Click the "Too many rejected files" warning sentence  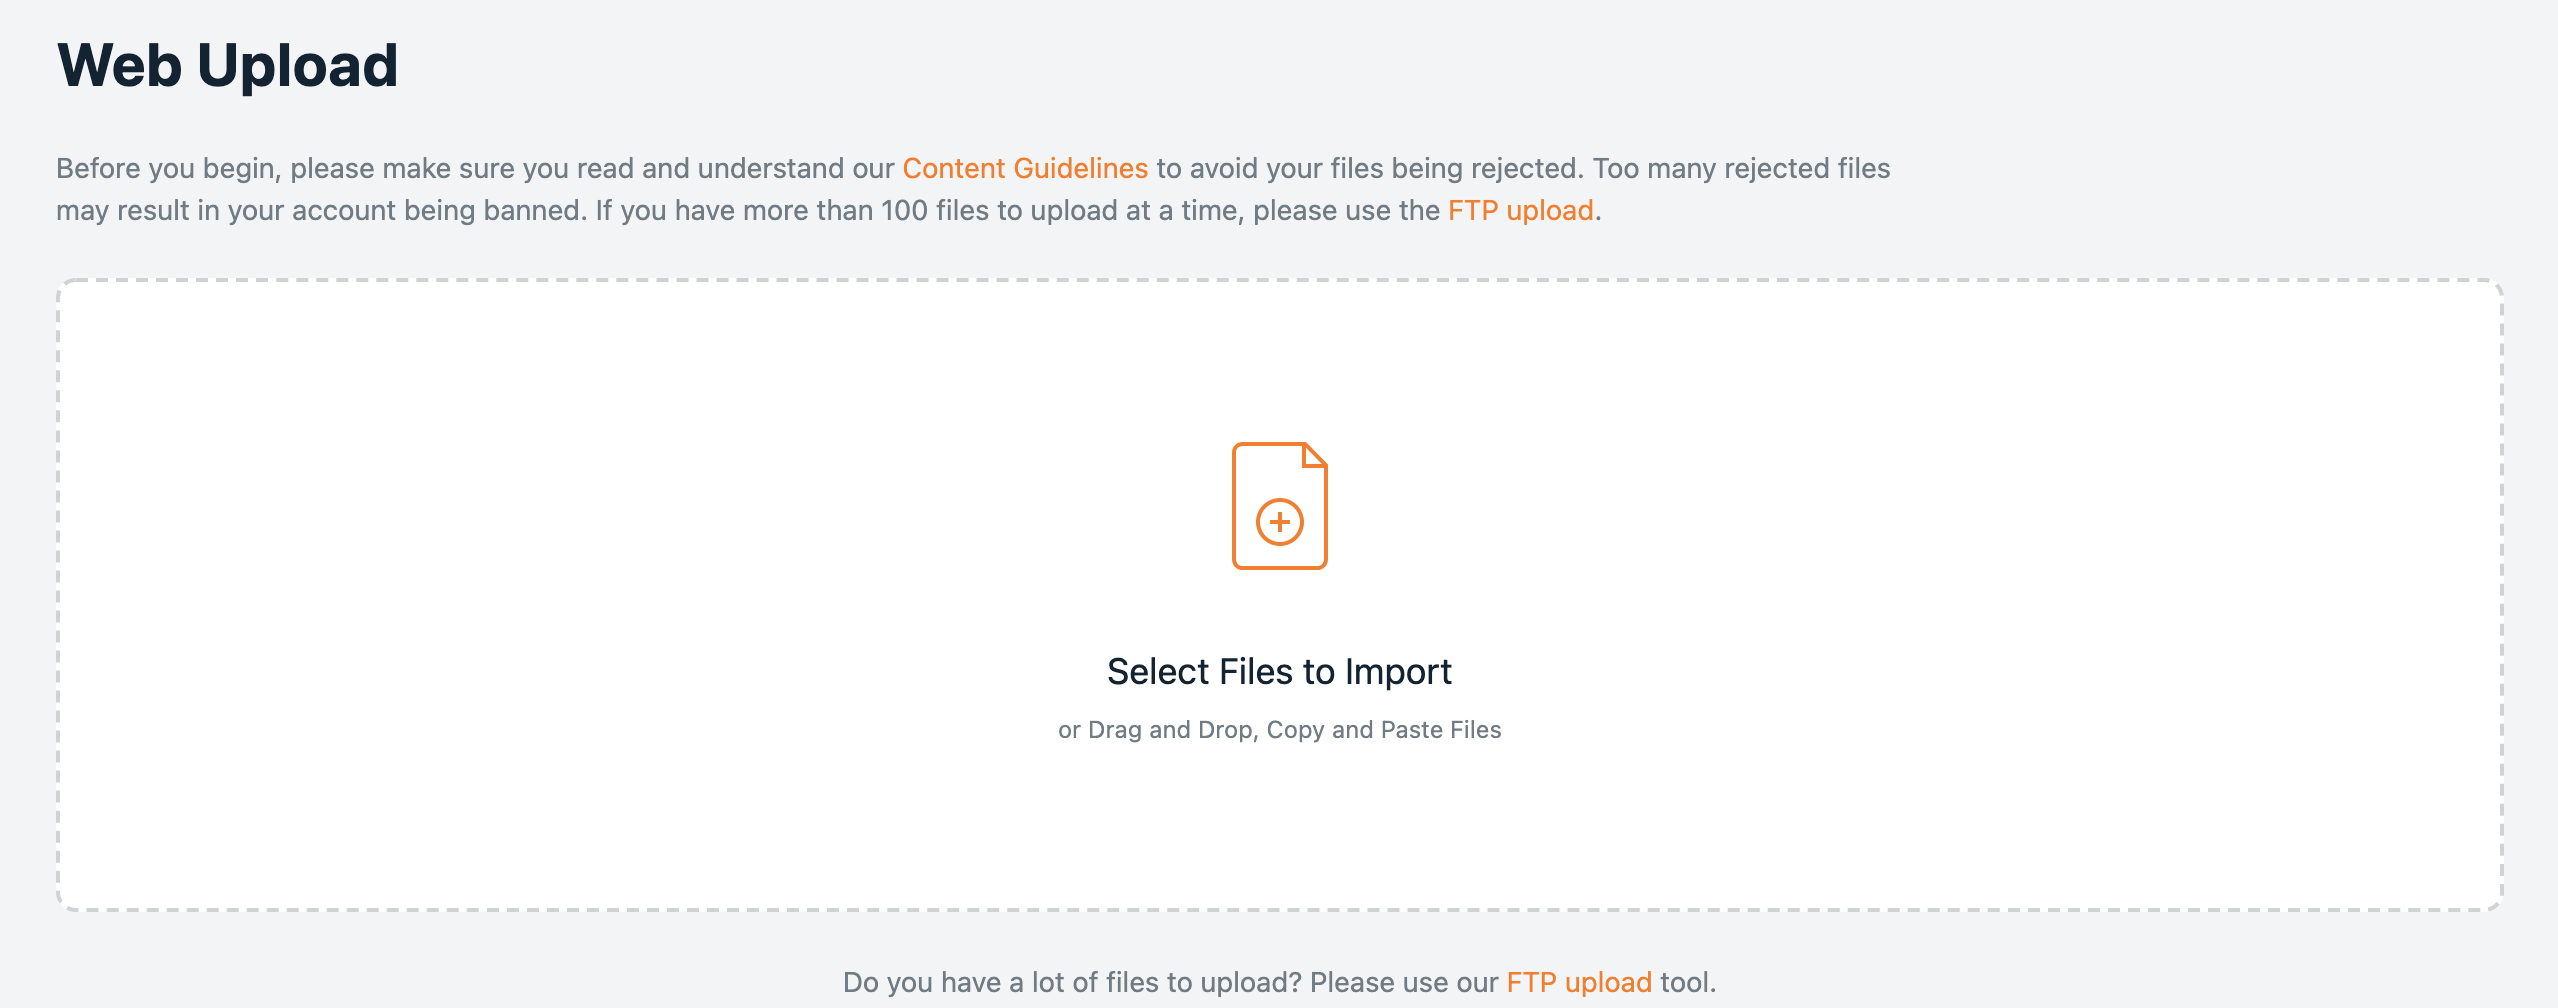(x=1740, y=168)
